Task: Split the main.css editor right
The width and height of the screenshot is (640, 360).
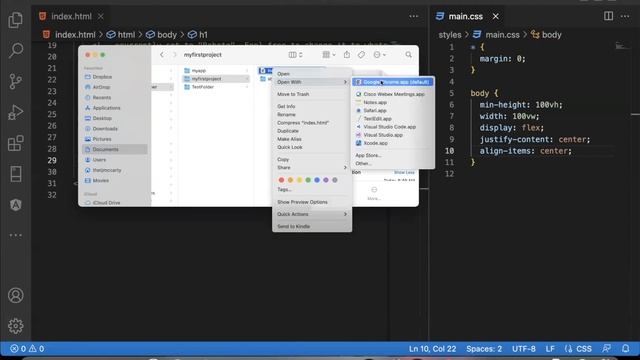Action: (x=608, y=16)
